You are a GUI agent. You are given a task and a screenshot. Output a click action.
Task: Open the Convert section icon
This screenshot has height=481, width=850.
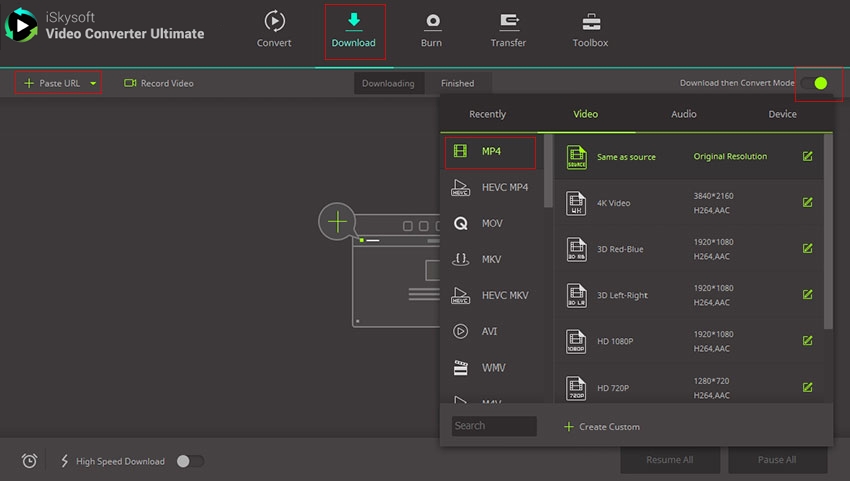[x=274, y=22]
